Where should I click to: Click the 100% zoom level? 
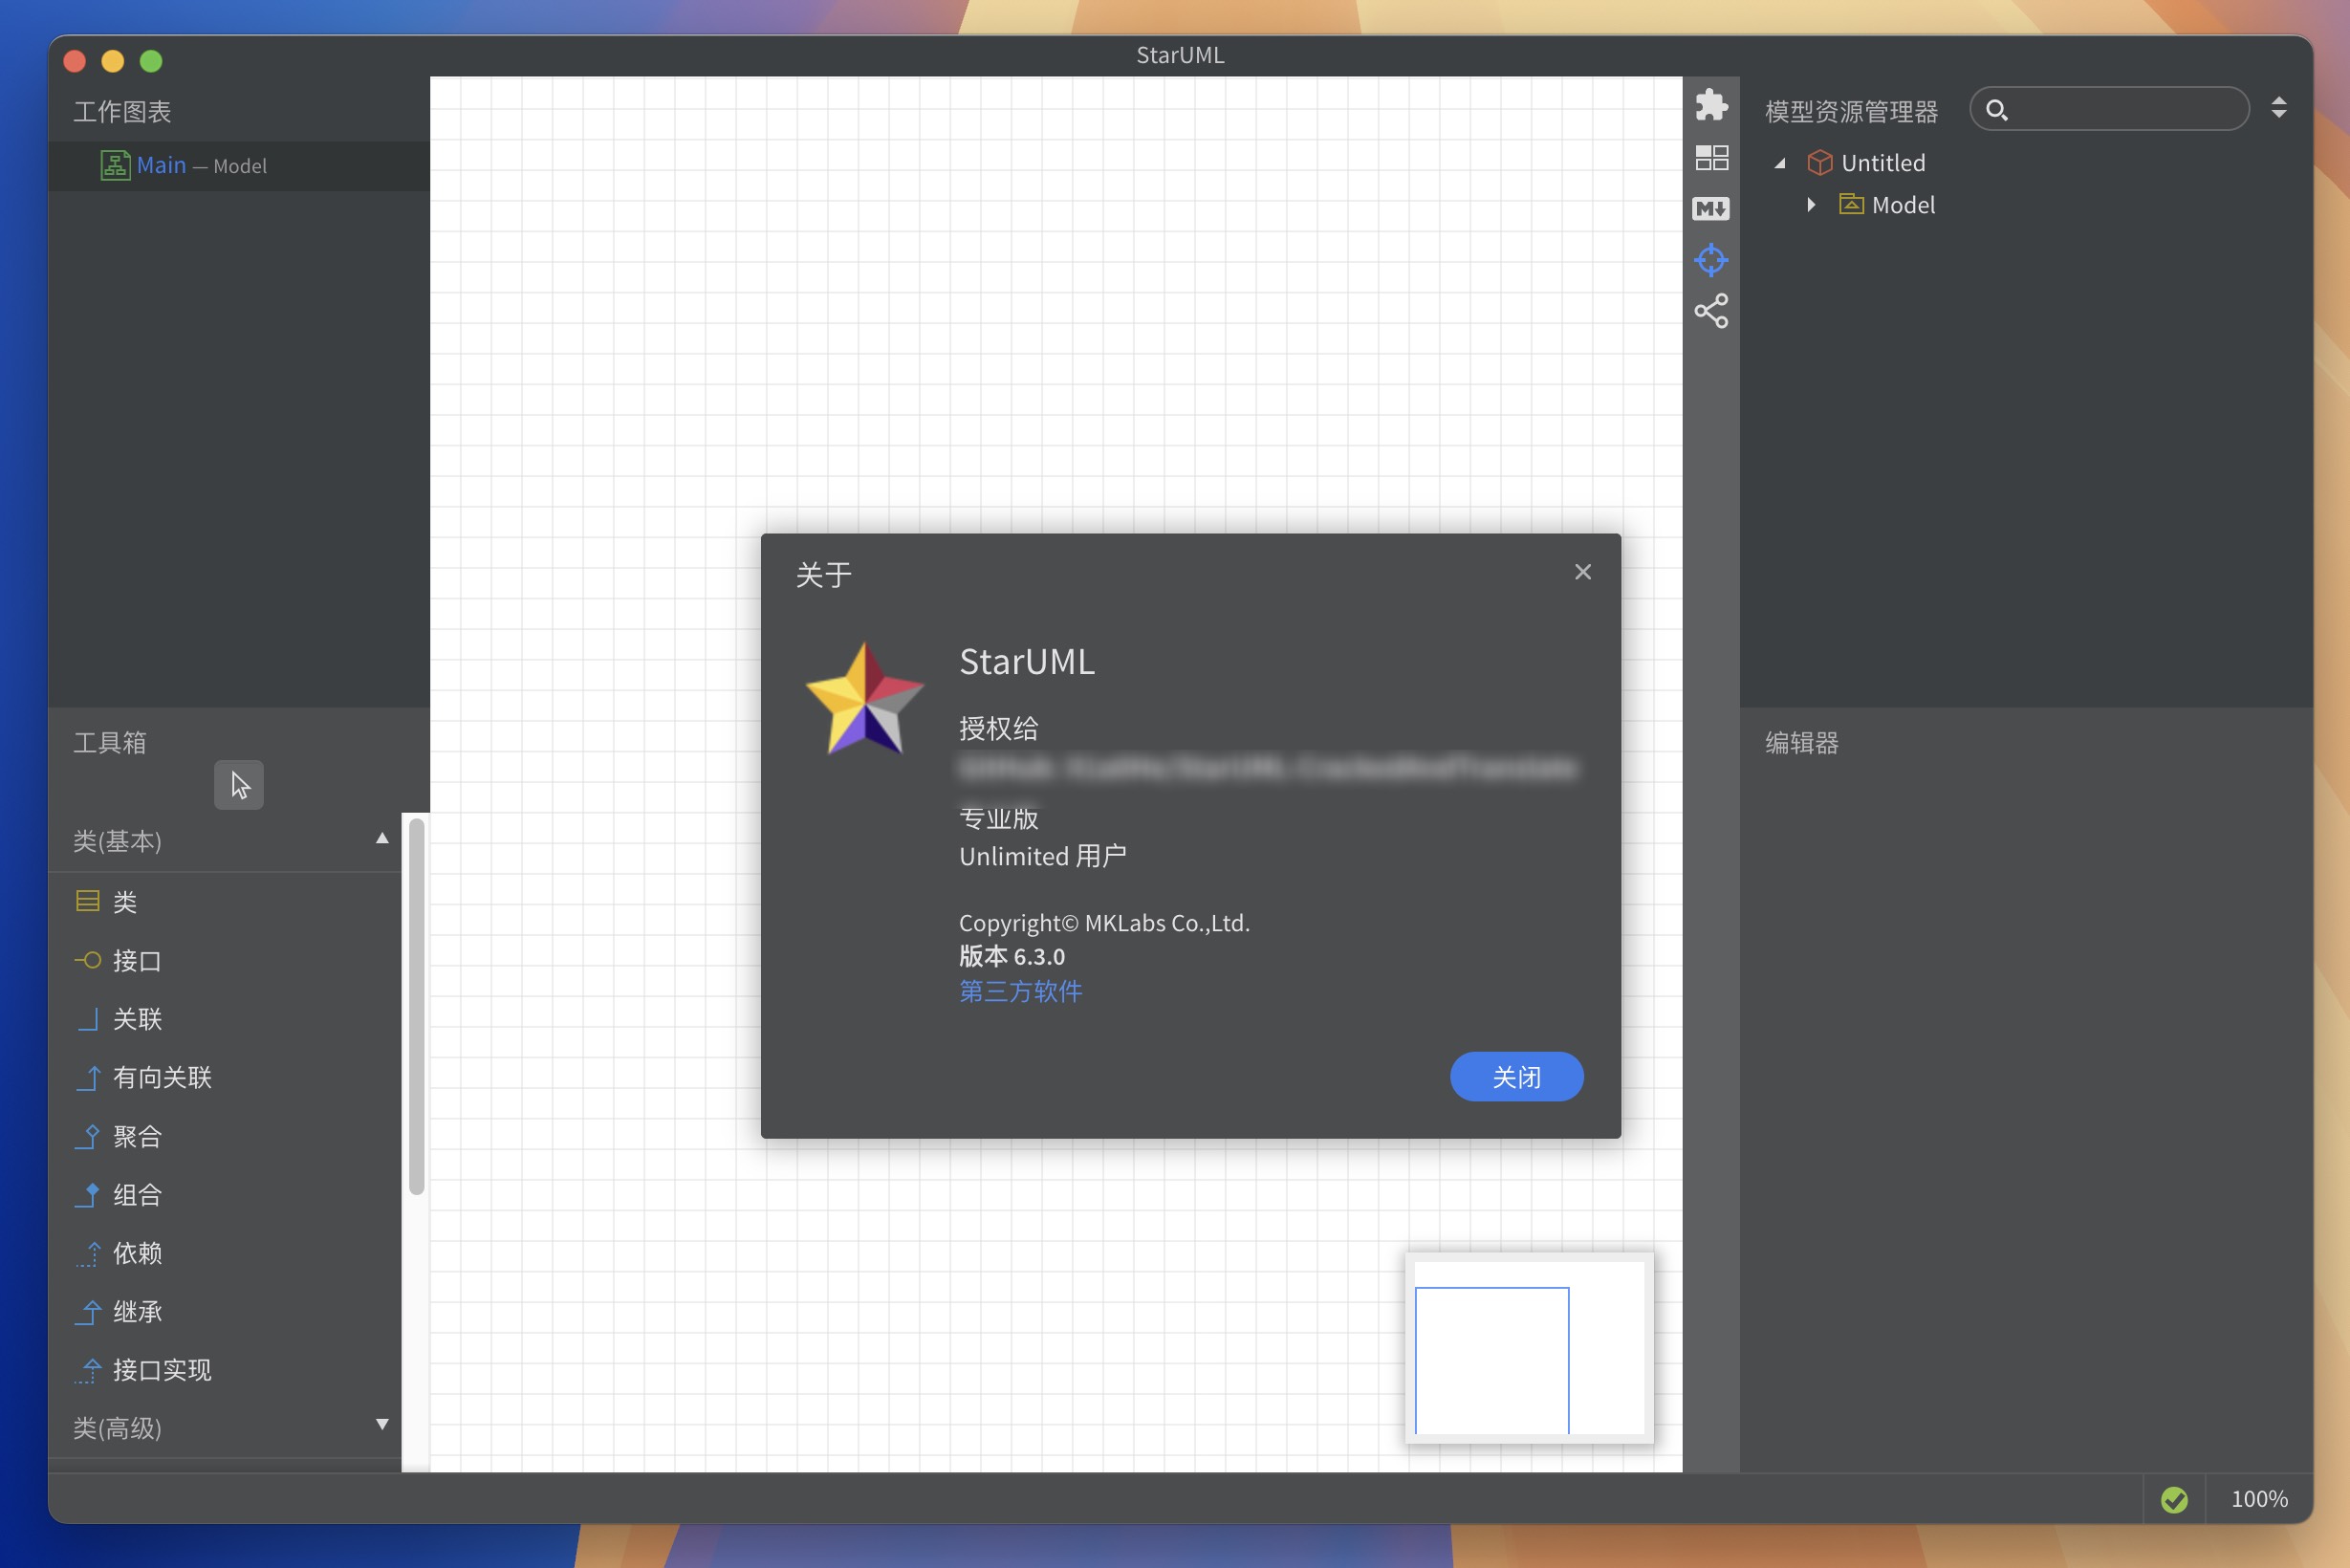click(x=2259, y=1499)
